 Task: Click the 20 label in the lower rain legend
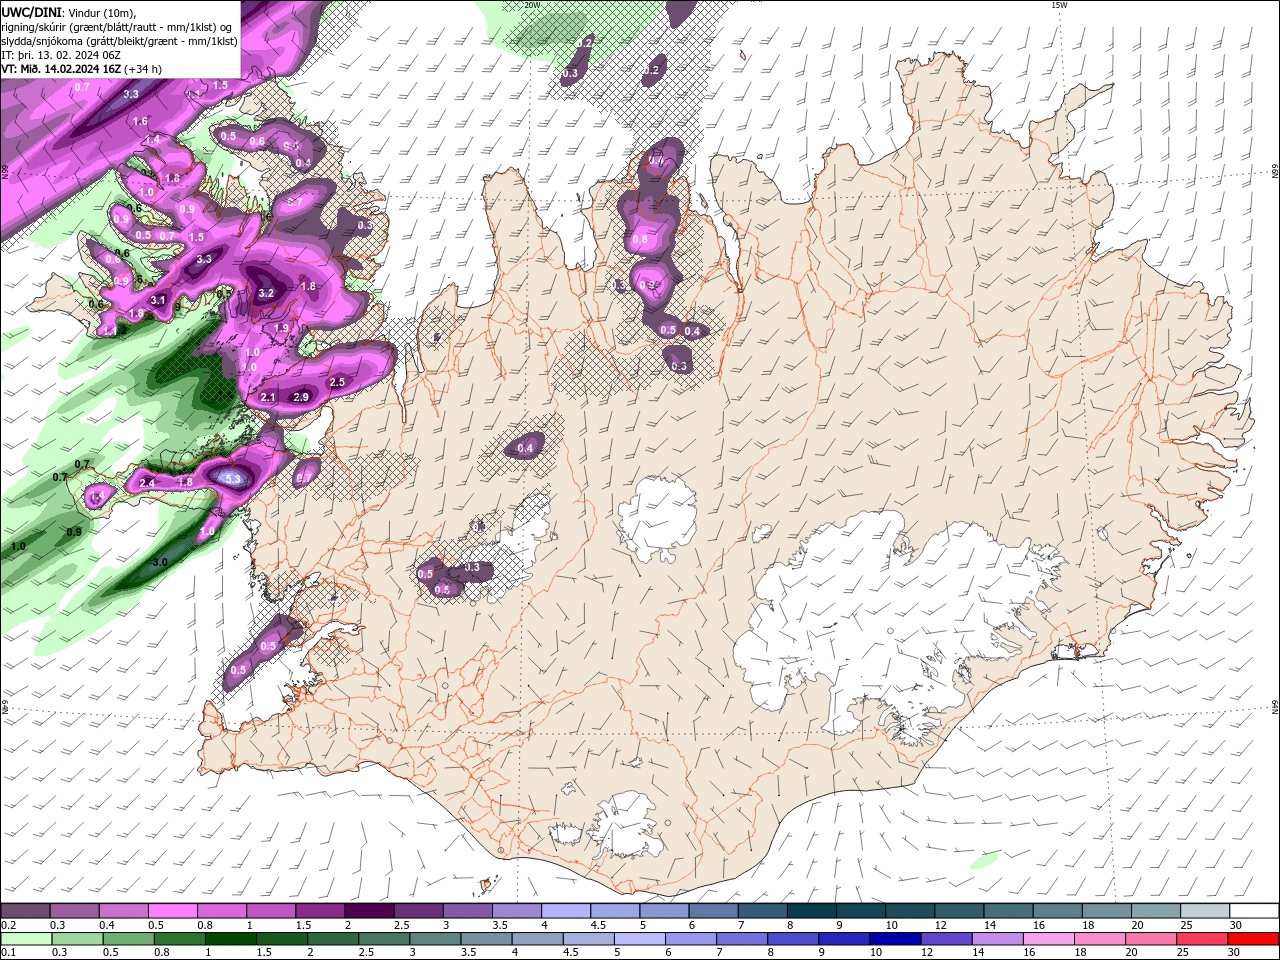[x=1131, y=952]
